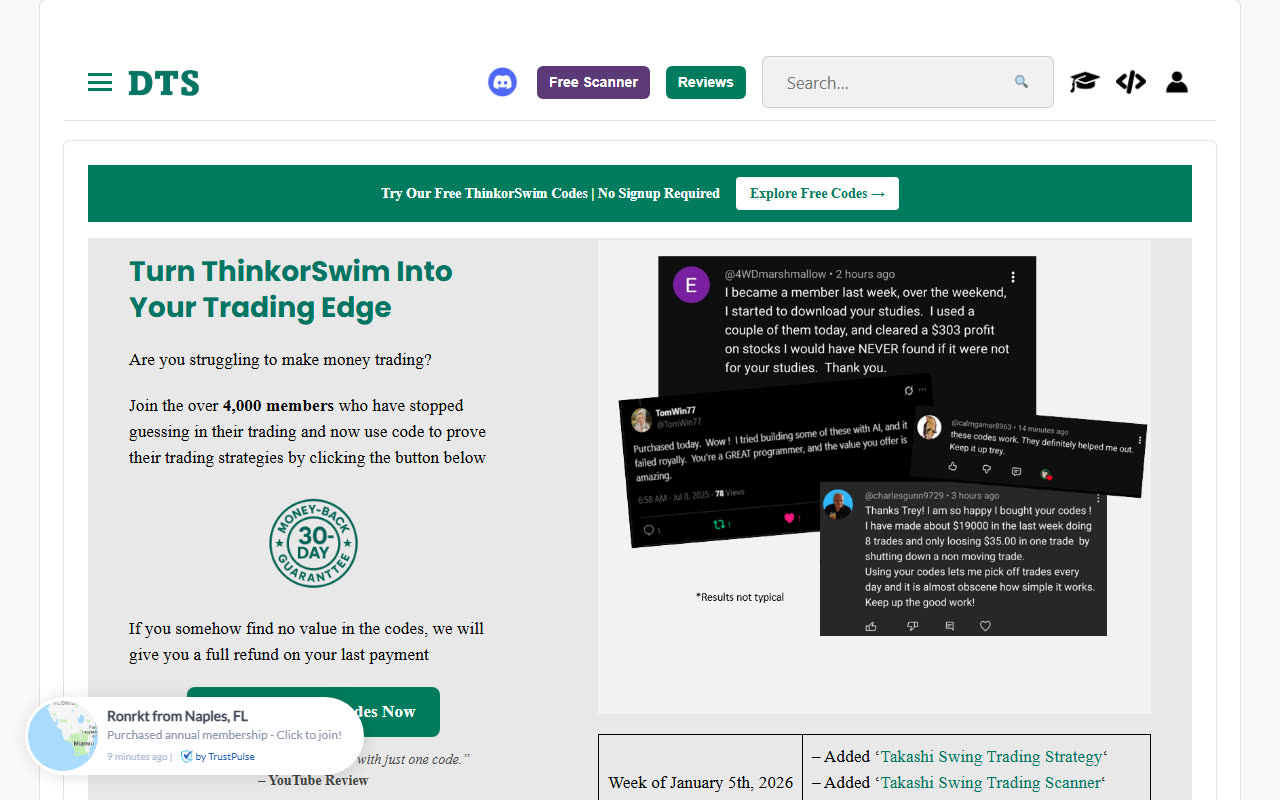Image resolution: width=1280 pixels, height=800 pixels.
Task: Open the Free Scanner button
Action: pos(593,82)
